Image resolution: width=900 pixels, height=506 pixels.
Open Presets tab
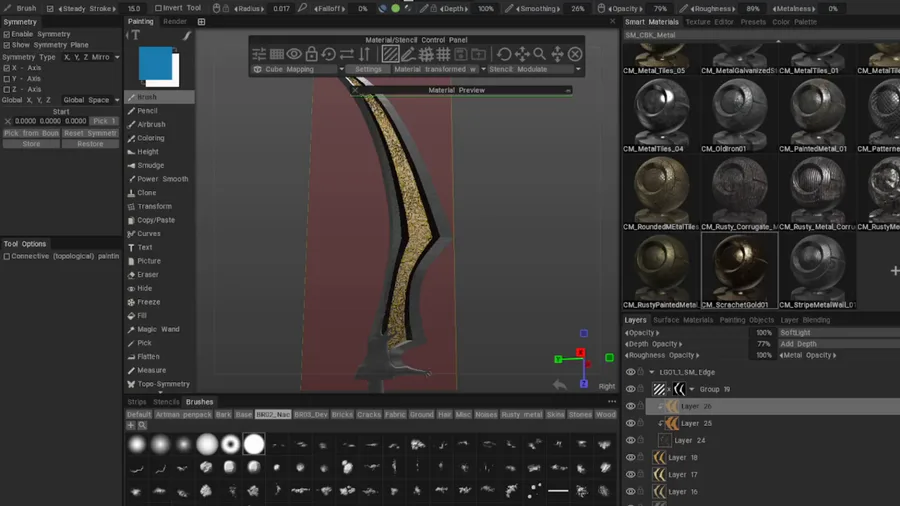[x=753, y=22]
